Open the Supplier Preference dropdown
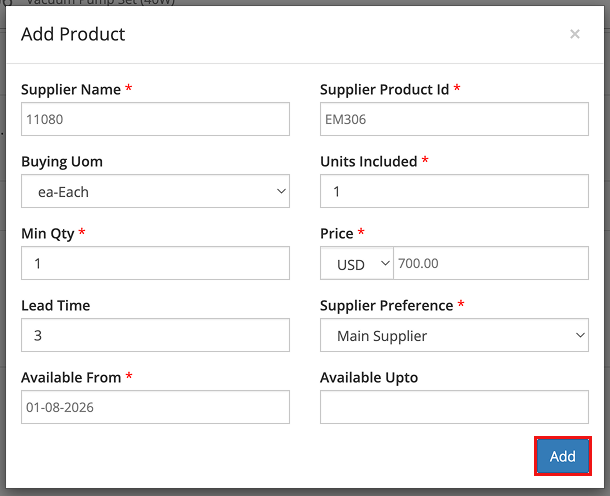Image resolution: width=610 pixels, height=496 pixels. (x=454, y=336)
